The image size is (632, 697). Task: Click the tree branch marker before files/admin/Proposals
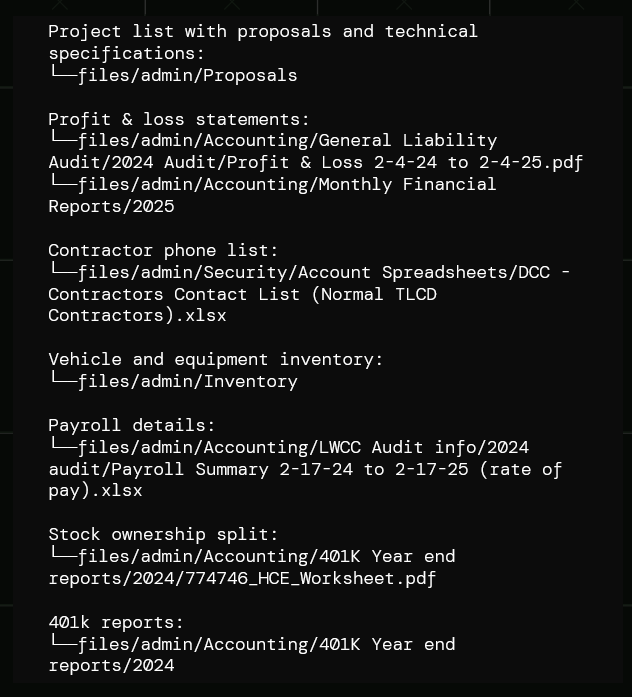62,75
